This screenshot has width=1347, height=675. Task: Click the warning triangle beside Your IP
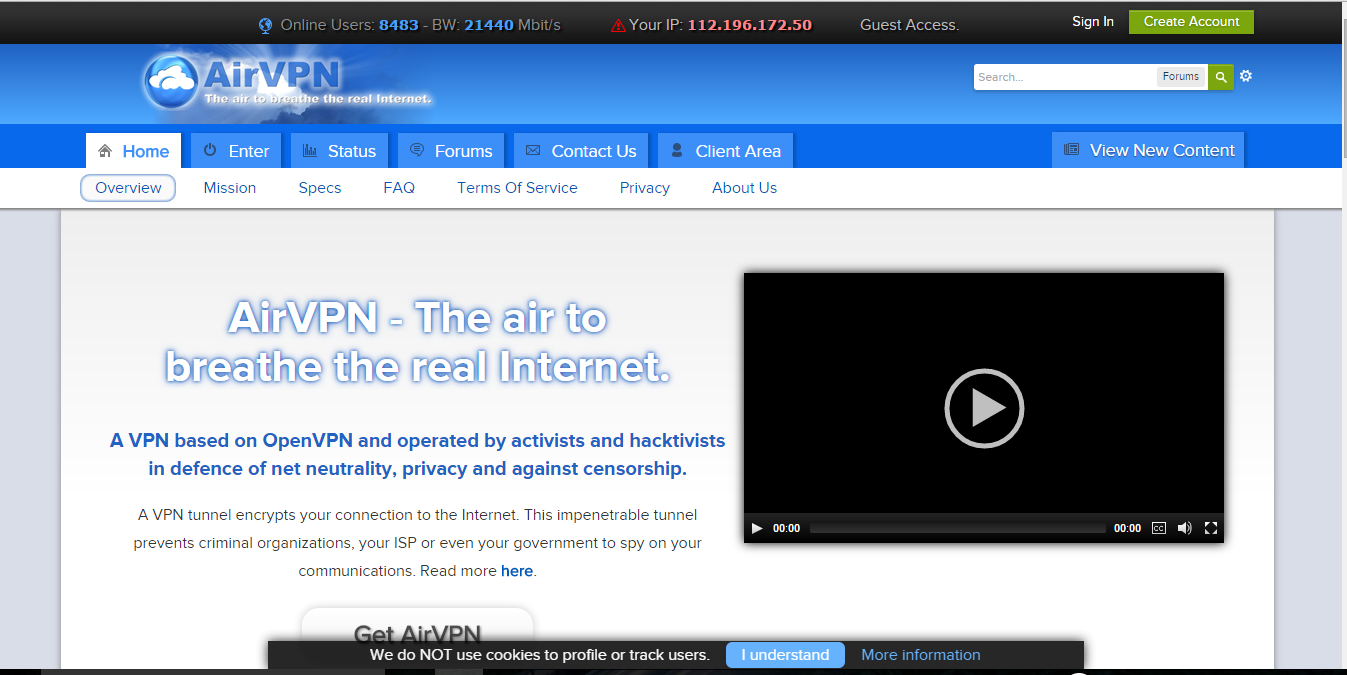[618, 25]
